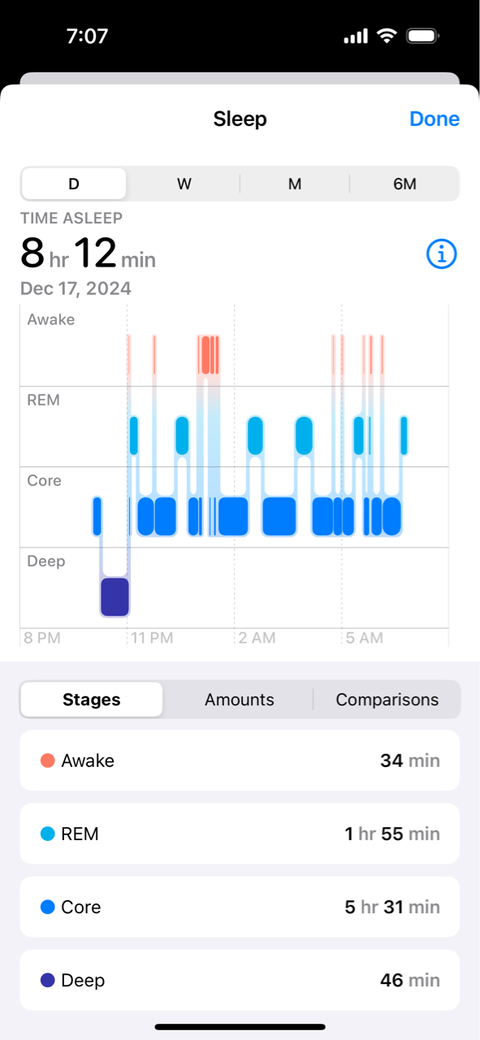Image resolution: width=480 pixels, height=1040 pixels.
Task: Switch to the M month view
Action: [294, 184]
